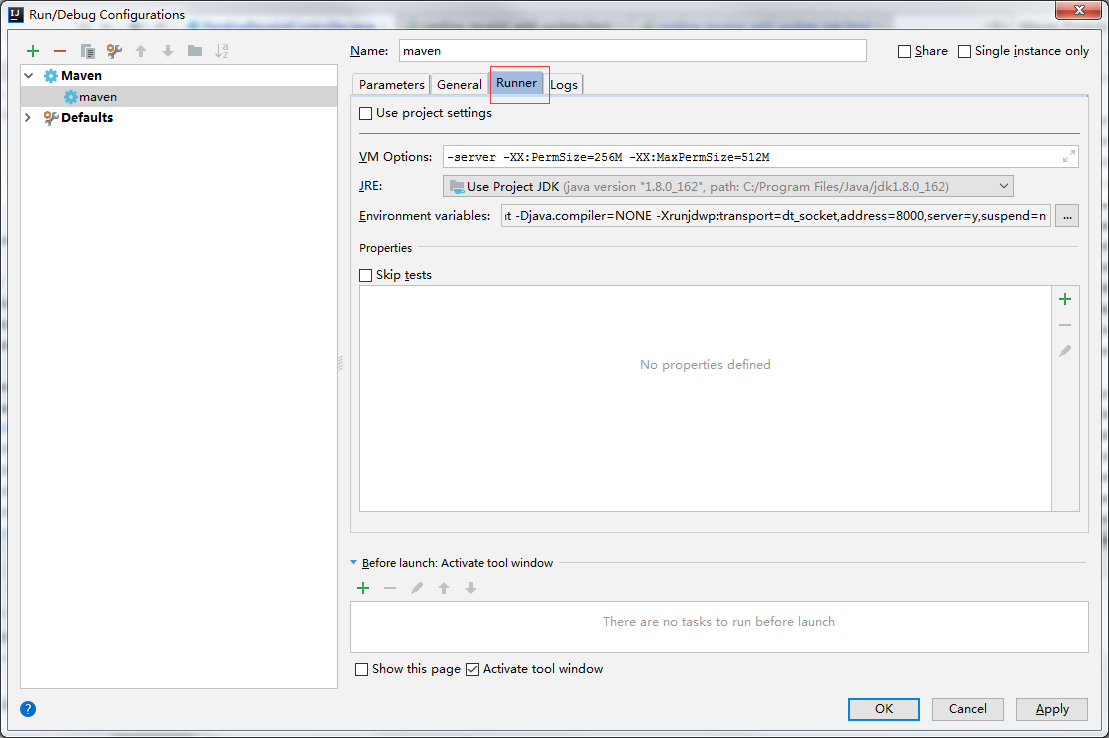1109x738 pixels.
Task: Click the Cancel button
Action: pos(968,709)
